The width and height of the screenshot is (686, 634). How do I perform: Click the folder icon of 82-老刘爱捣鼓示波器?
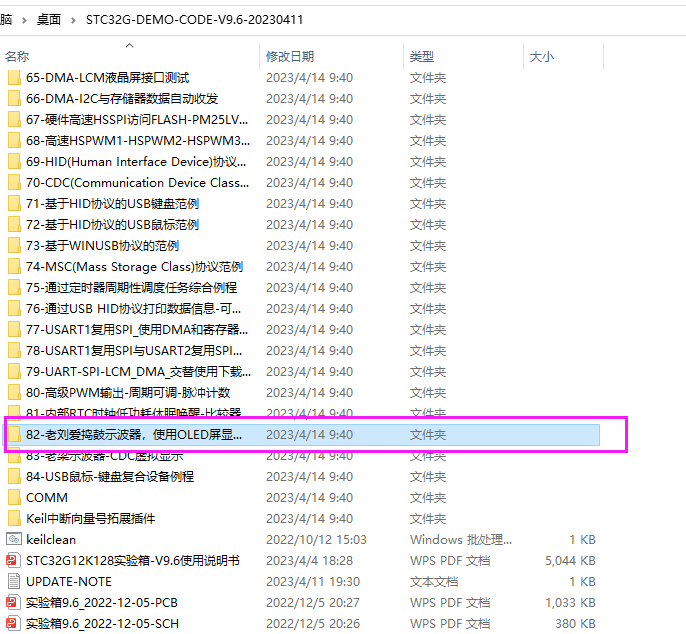pos(14,435)
